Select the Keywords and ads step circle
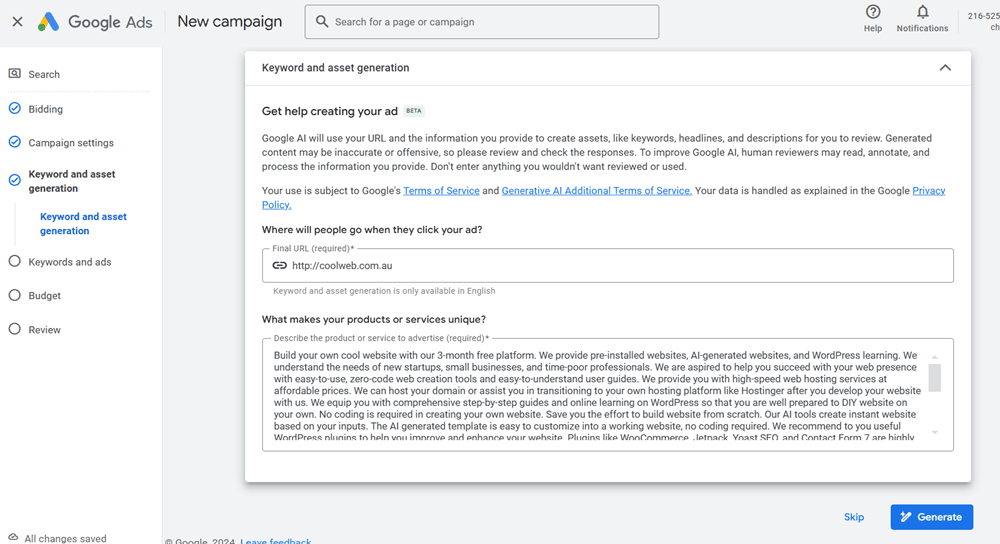The image size is (1000, 544). point(14,262)
